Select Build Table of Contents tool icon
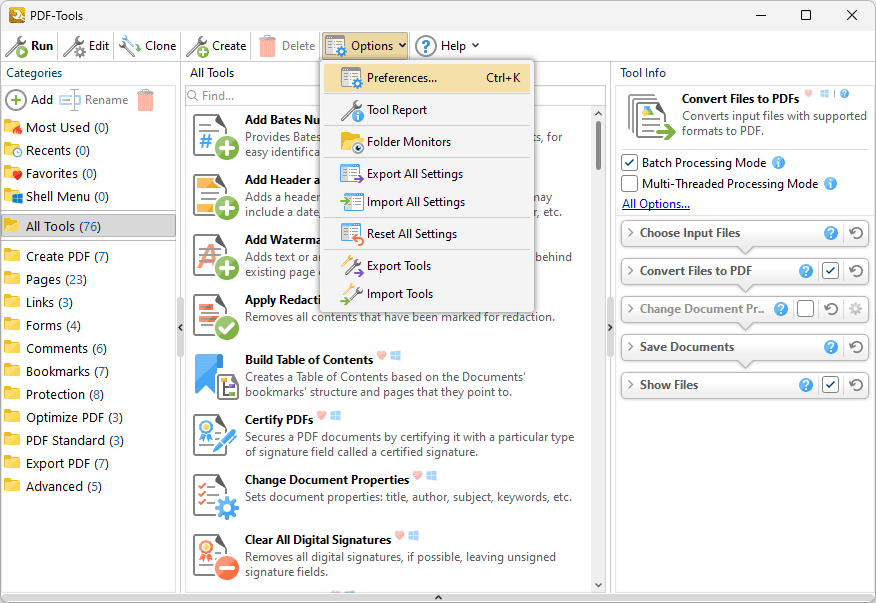876x603 pixels. 216,376
